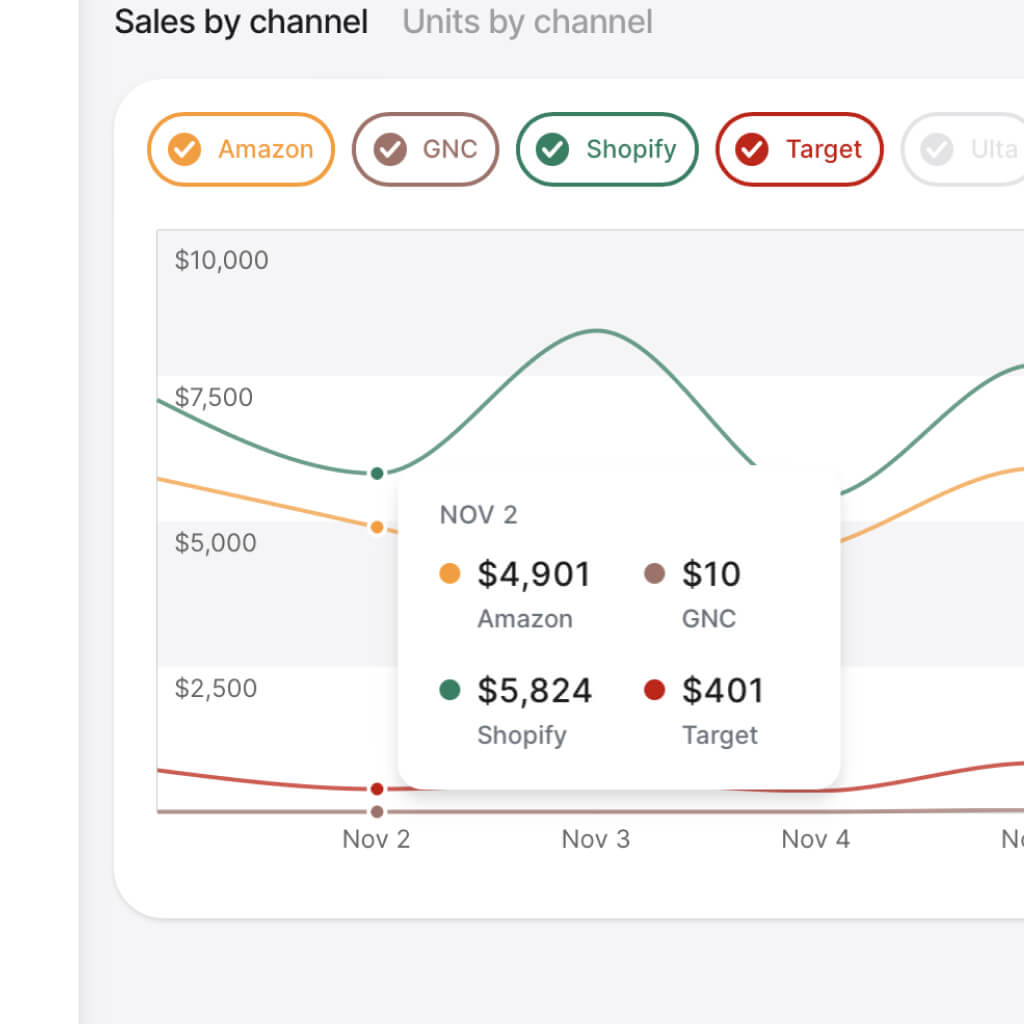This screenshot has width=1024, height=1024.
Task: Click the Nov 3 axis label
Action: point(596,839)
